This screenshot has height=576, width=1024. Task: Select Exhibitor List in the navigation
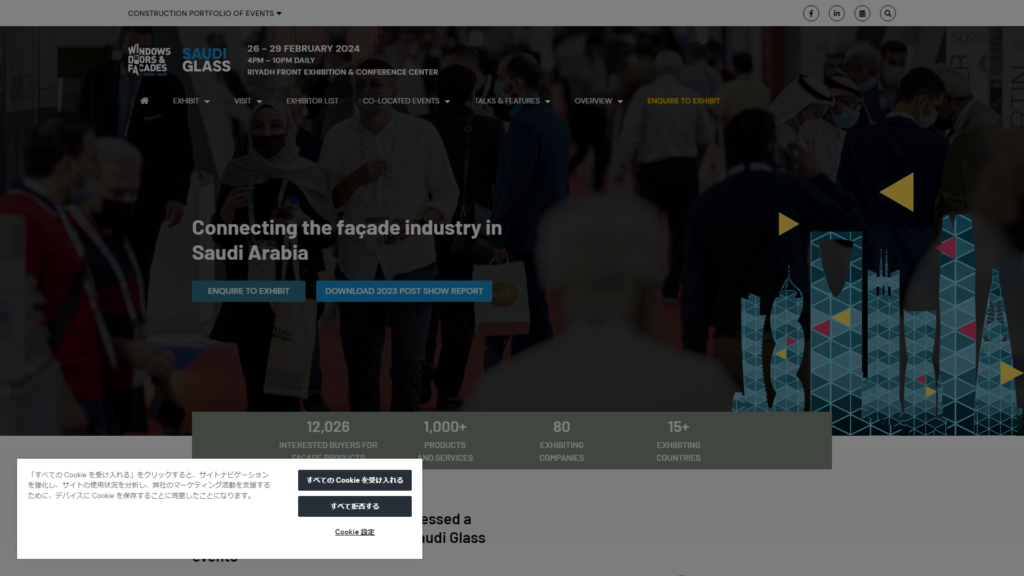[312, 101]
